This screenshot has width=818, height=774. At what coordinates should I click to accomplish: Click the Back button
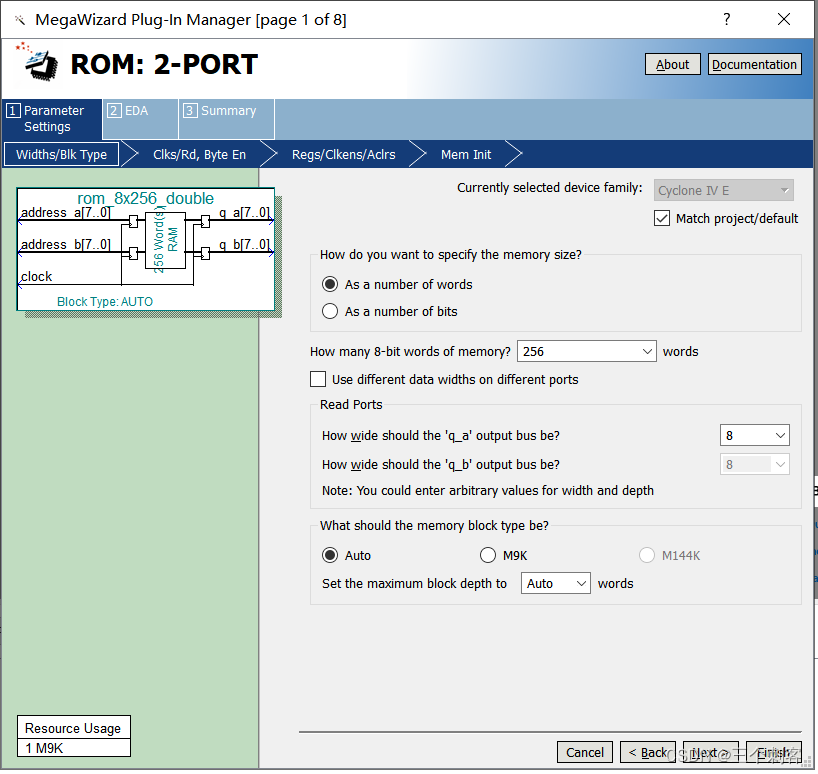click(647, 752)
